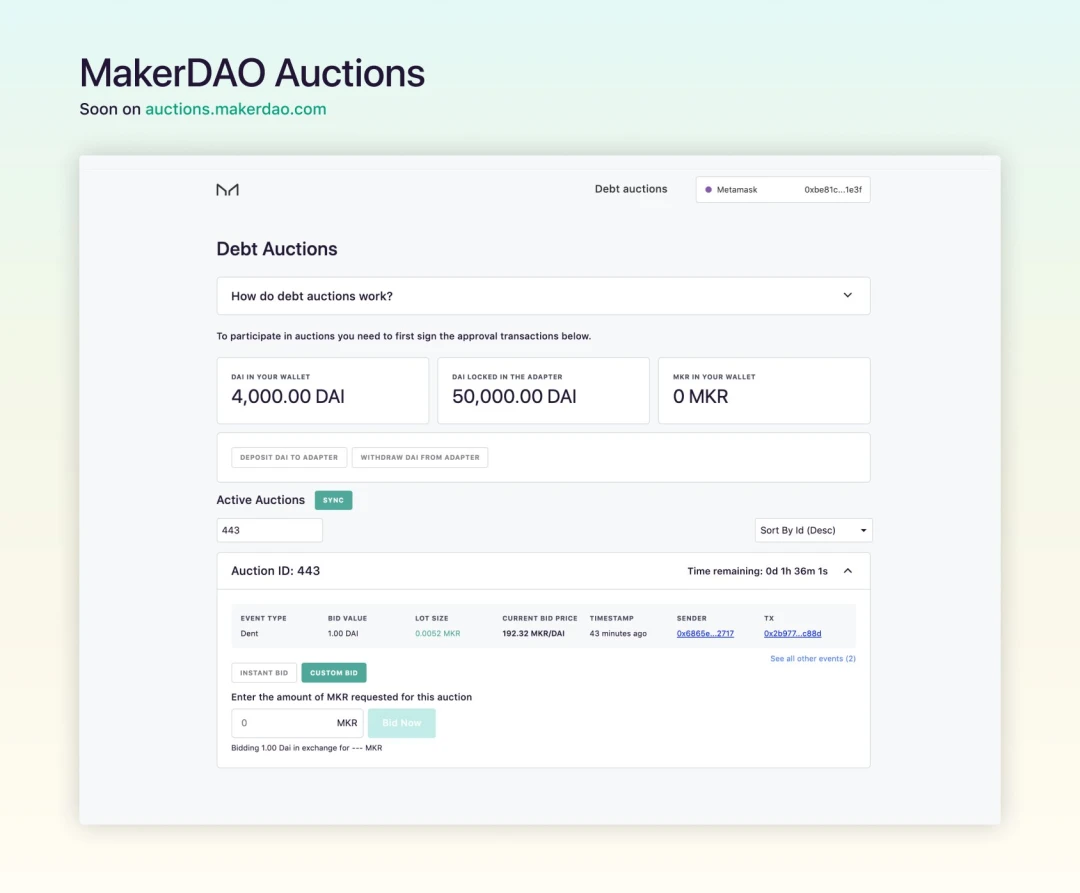1080x893 pixels.
Task: Open transaction 0x2b977...c88d link
Action: [792, 633]
